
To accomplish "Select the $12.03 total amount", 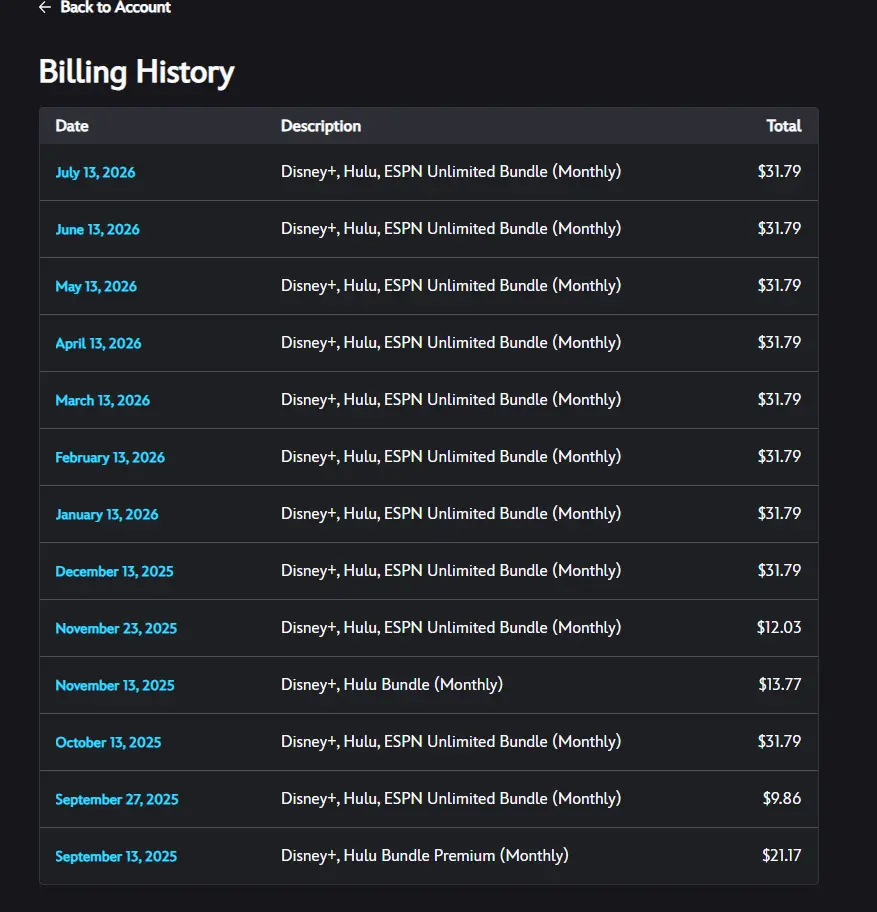I will point(779,627).
